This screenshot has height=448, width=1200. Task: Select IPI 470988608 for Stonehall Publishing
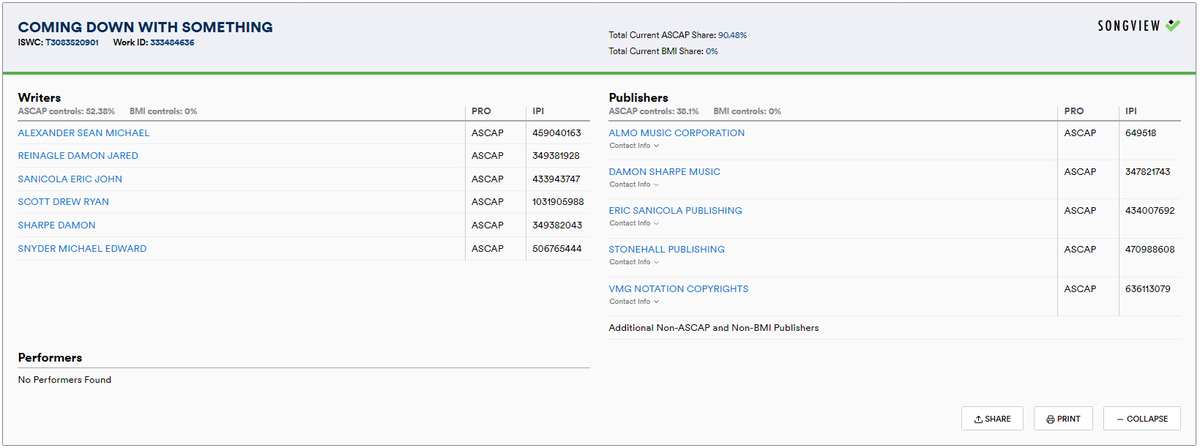point(1150,250)
